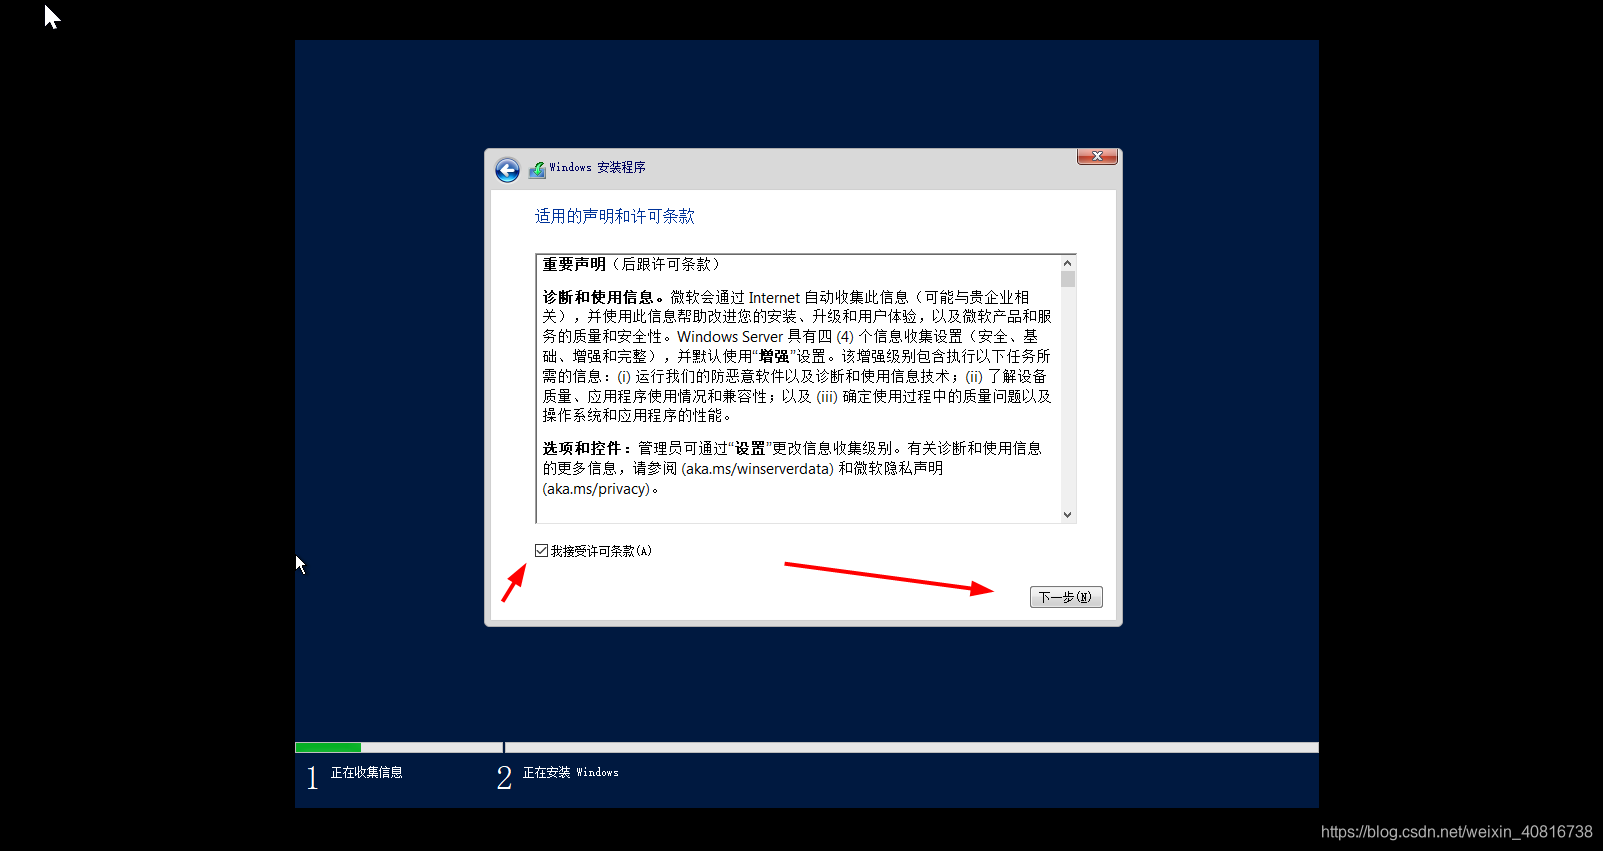Viewport: 1603px width, 851px height.
Task: Click the (aka.ms/privacy) text
Action: 597,489
